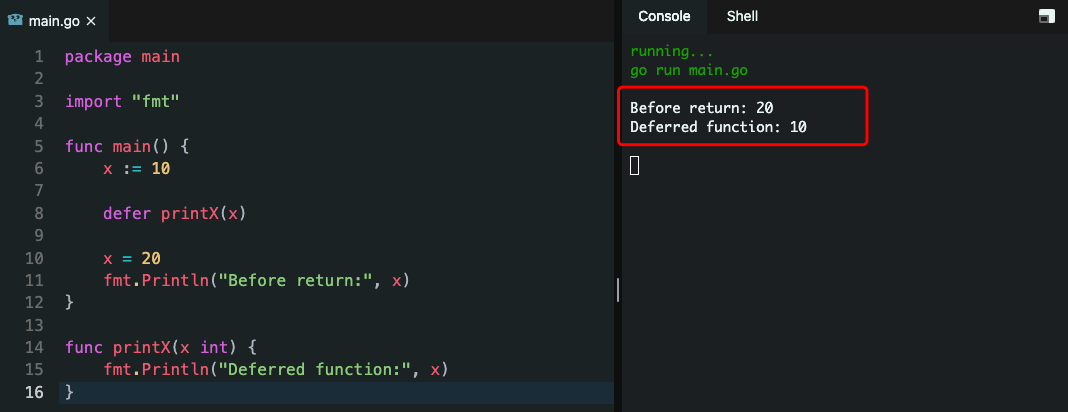Screen dimensions: 1068x412
Task: Click the 'Before return: 20' console output
Action: pyautogui.click(x=702, y=108)
